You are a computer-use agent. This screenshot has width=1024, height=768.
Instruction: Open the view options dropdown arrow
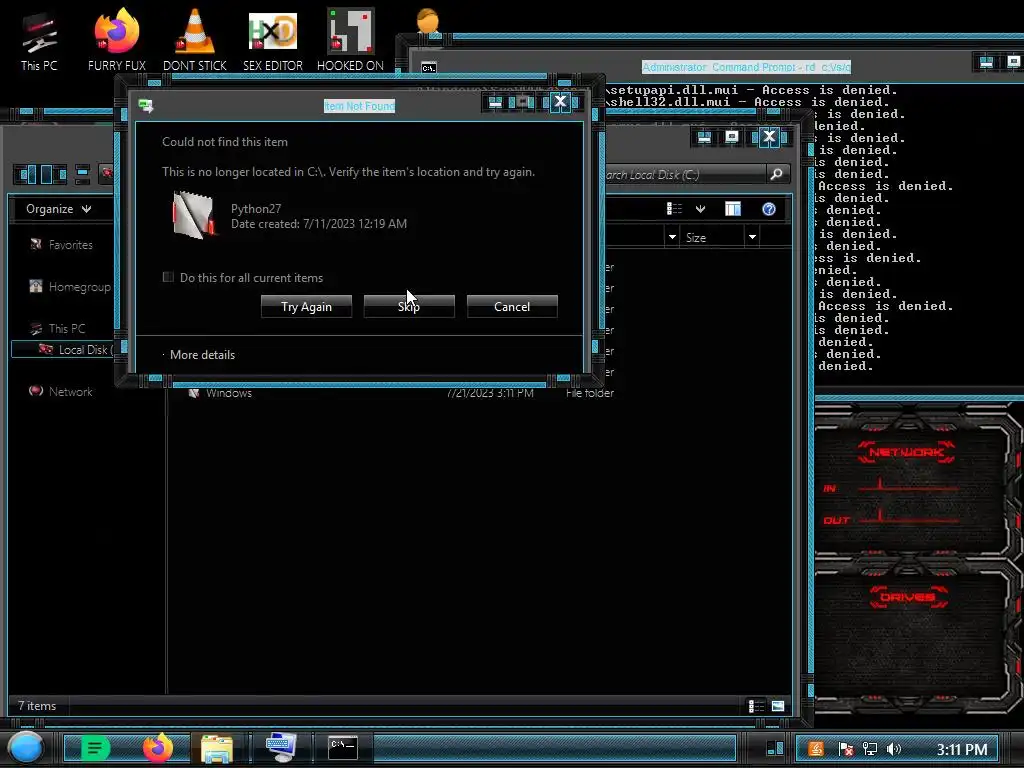(x=700, y=209)
